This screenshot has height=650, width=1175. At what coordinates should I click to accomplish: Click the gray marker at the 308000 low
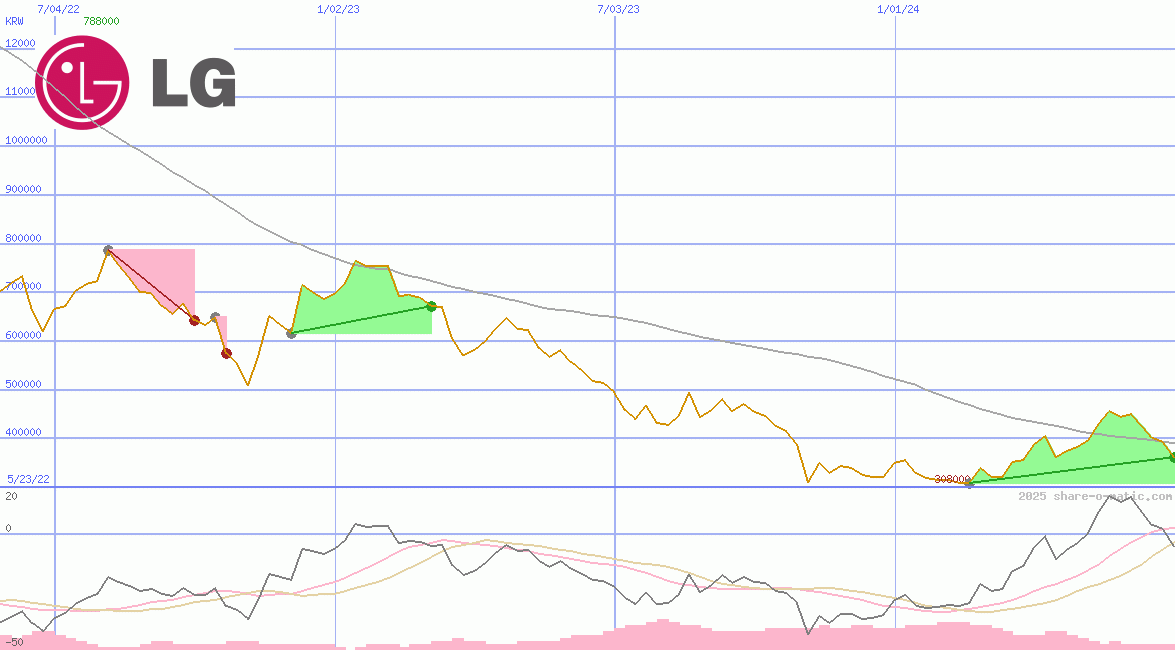point(970,484)
